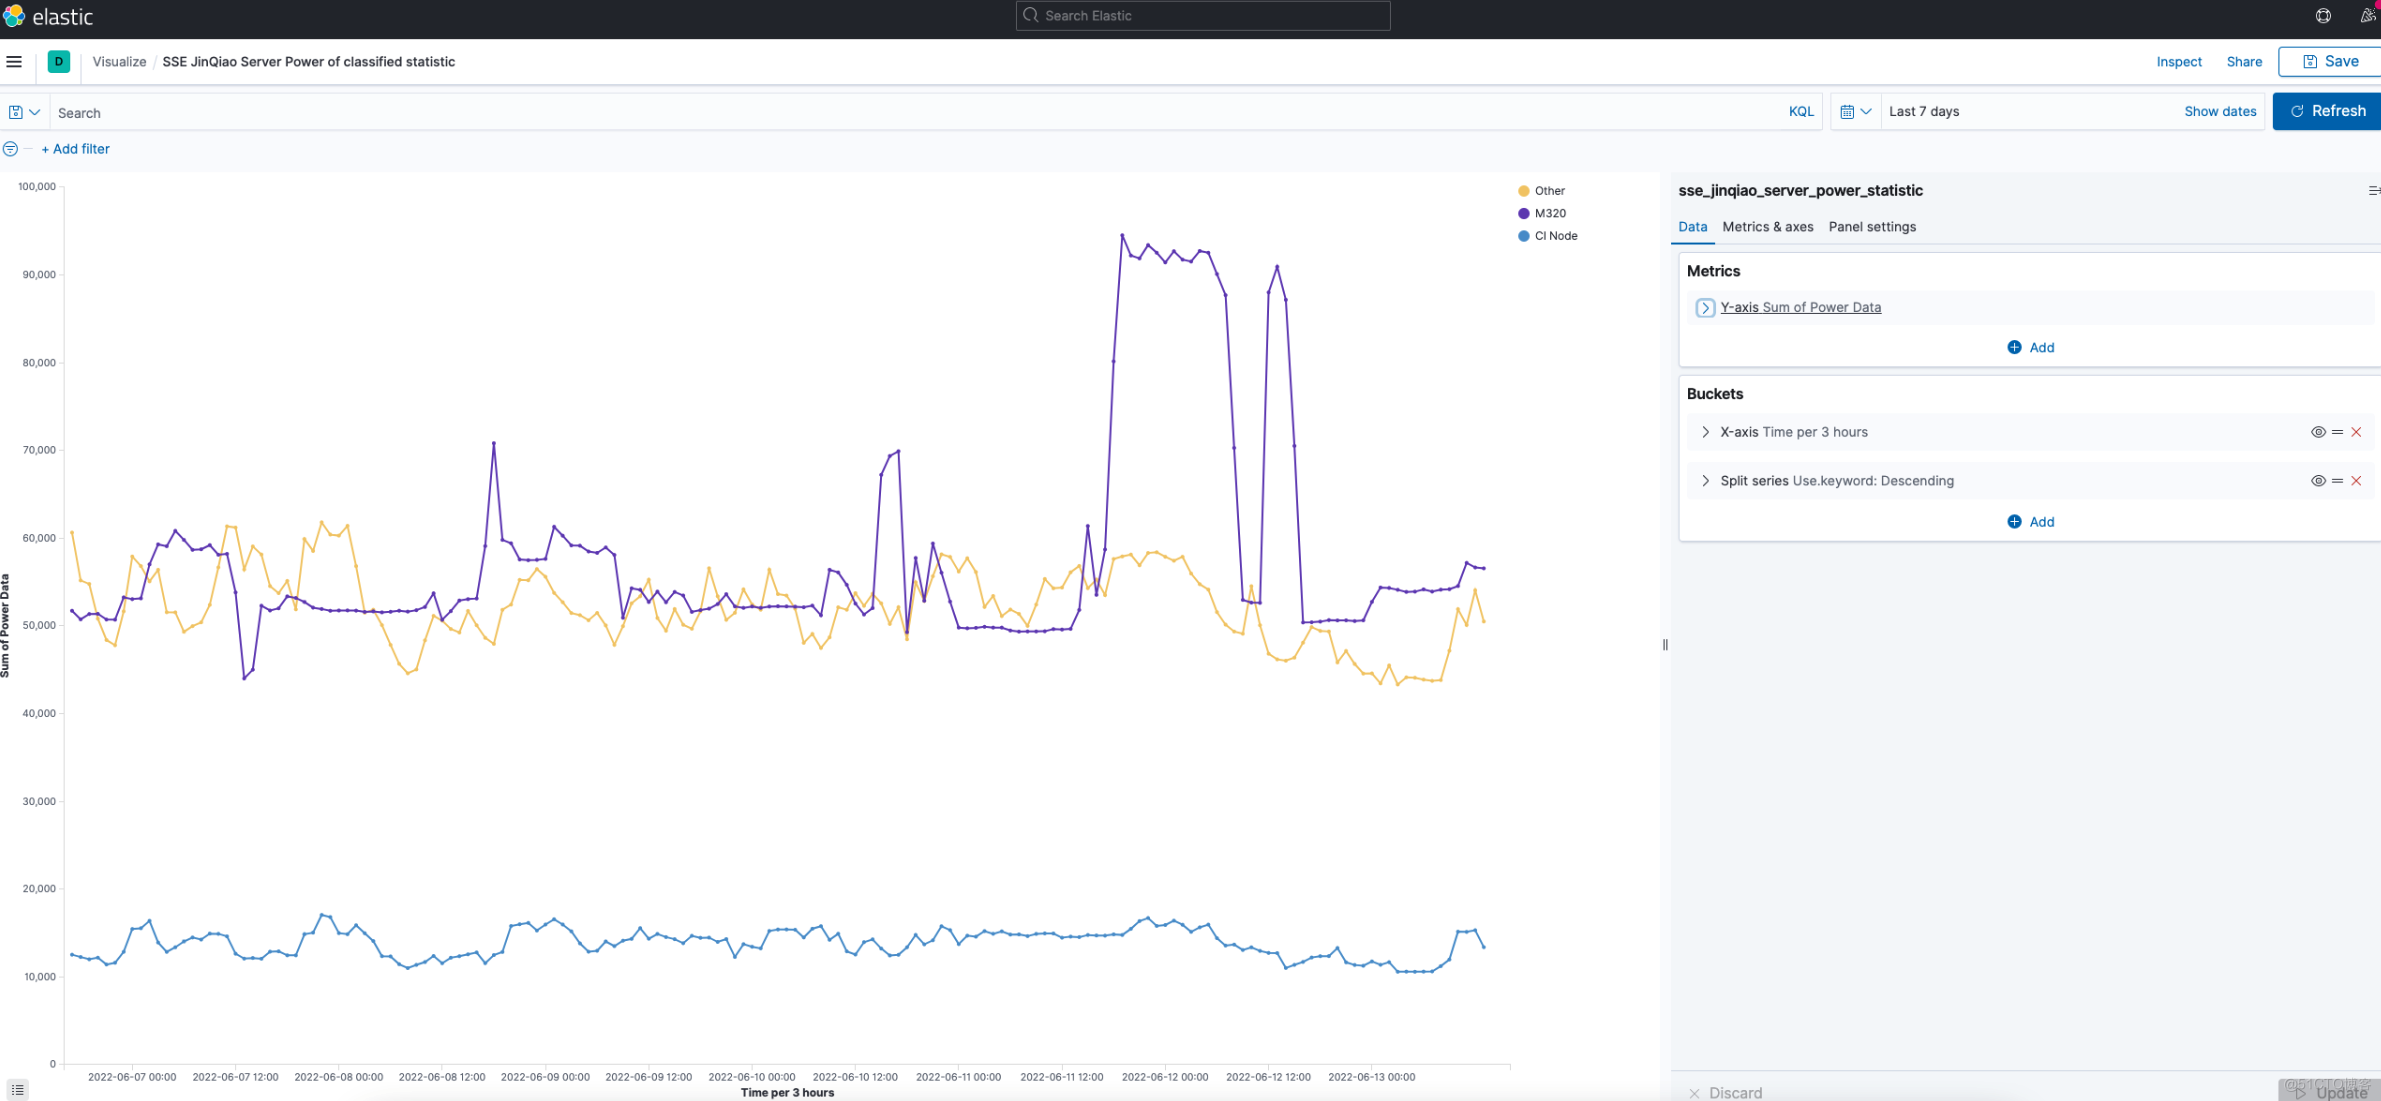Select the Other legend label
Image resolution: width=2381 pixels, height=1101 pixels.
pyautogui.click(x=1549, y=191)
